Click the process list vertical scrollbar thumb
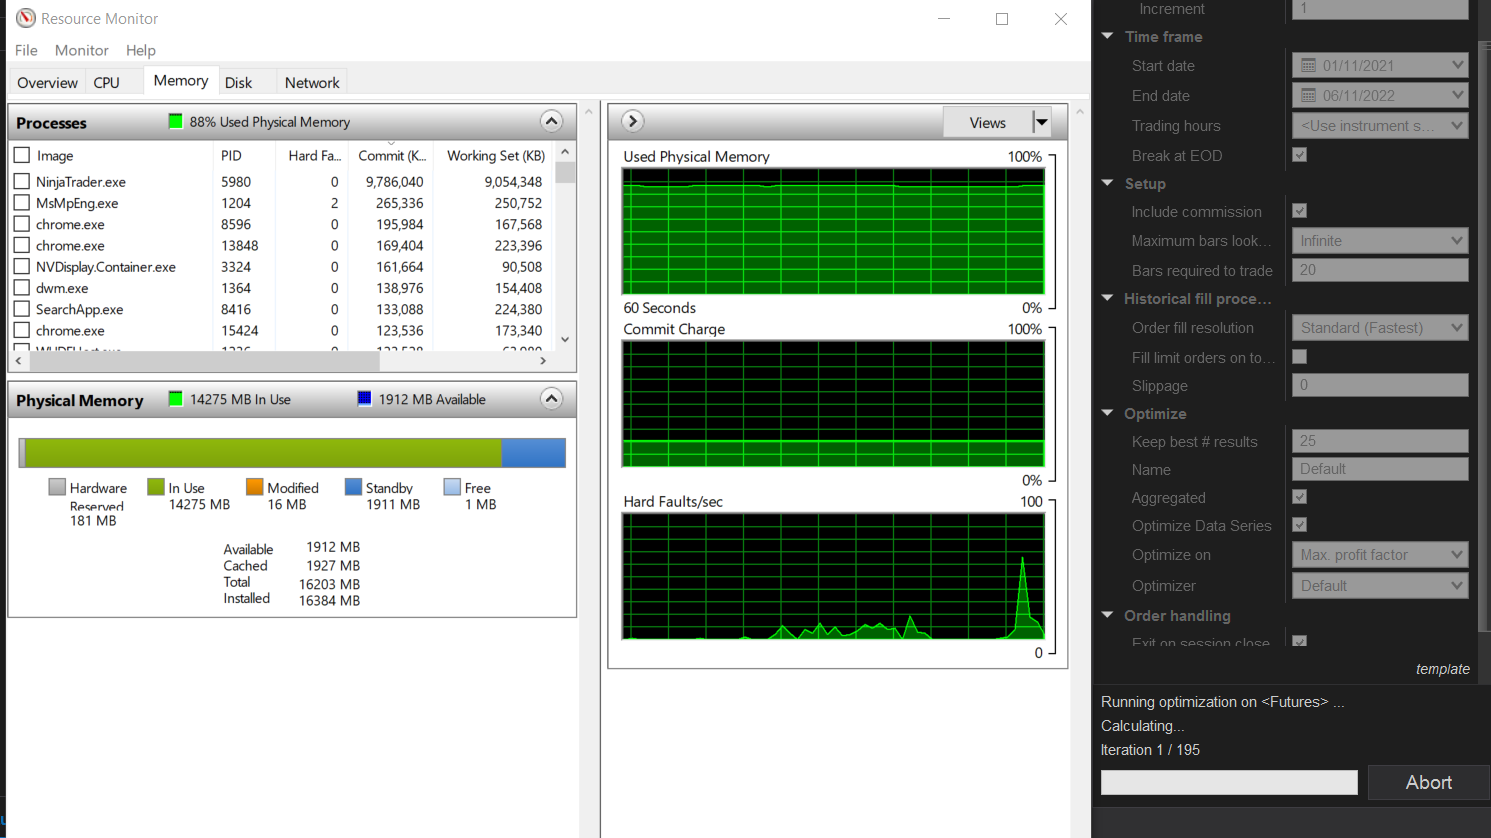 pyautogui.click(x=565, y=172)
